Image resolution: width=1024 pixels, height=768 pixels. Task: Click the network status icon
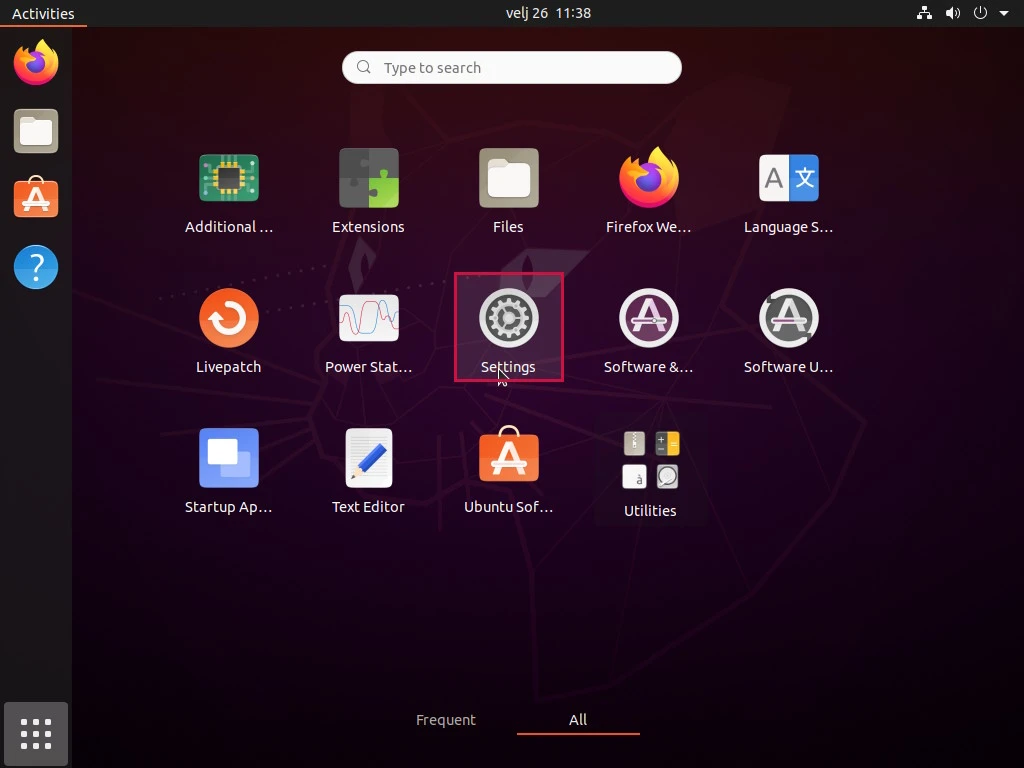(x=924, y=13)
